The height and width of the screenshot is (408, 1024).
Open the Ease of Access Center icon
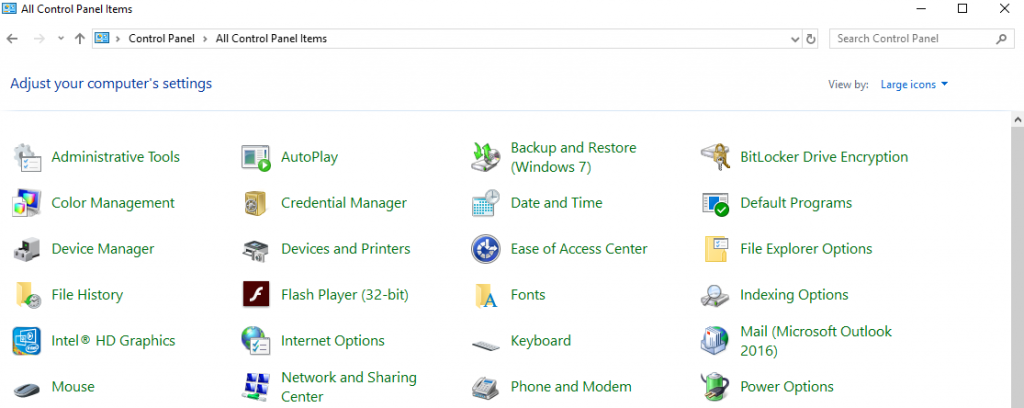point(485,249)
